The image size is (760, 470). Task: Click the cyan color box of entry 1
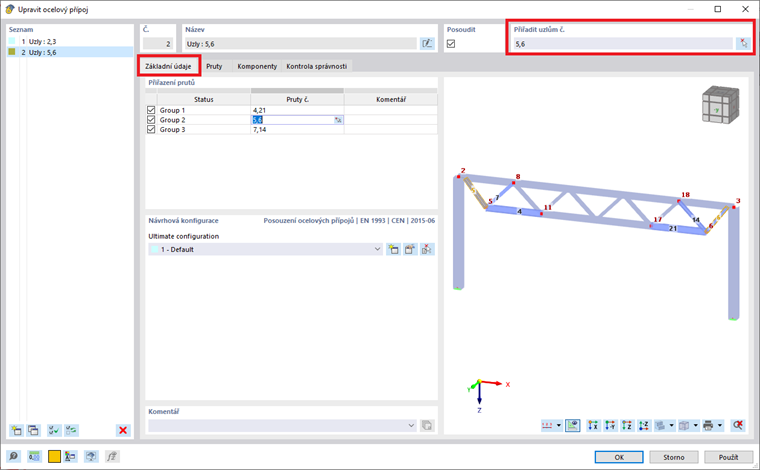coord(12,42)
